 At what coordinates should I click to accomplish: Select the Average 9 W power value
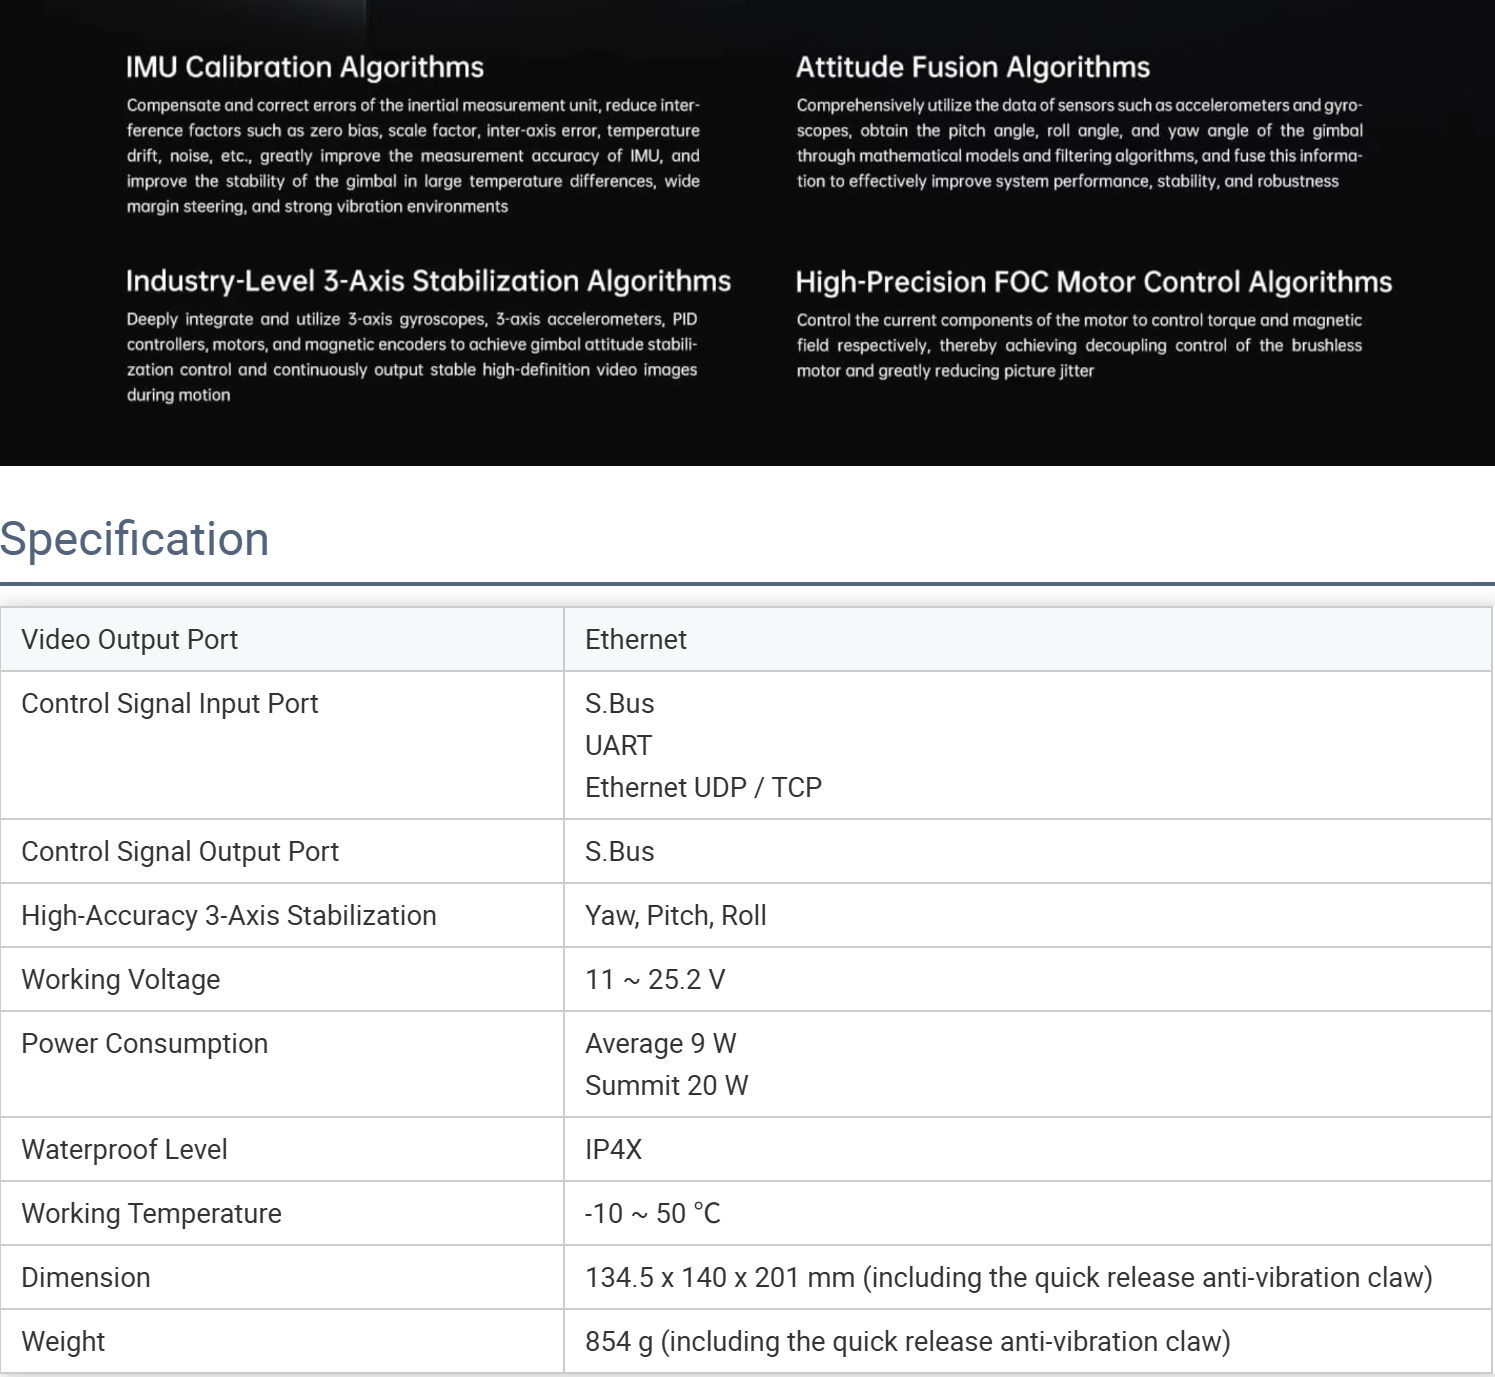click(x=660, y=1044)
